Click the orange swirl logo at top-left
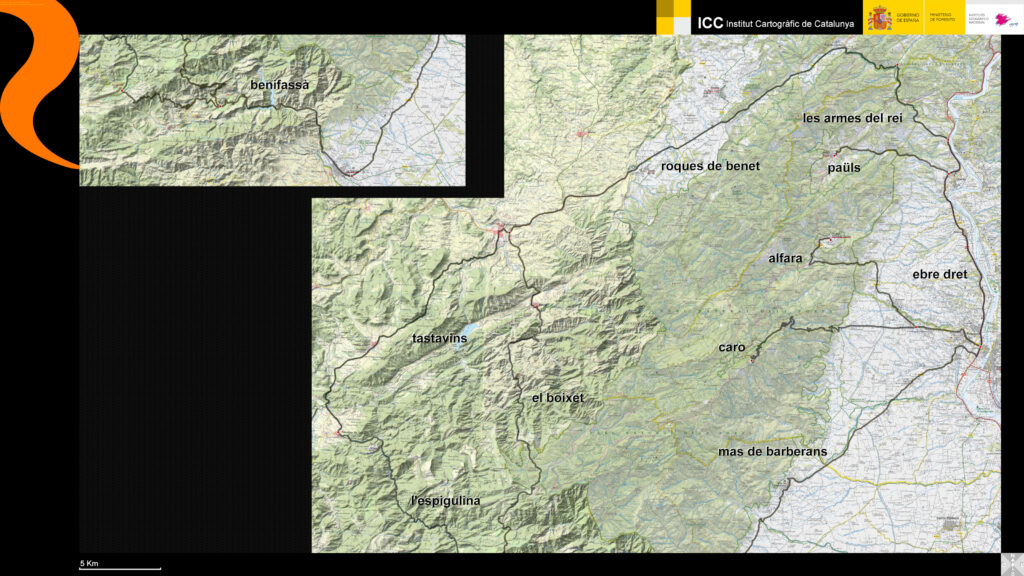This screenshot has height=576, width=1024. pos(38,80)
